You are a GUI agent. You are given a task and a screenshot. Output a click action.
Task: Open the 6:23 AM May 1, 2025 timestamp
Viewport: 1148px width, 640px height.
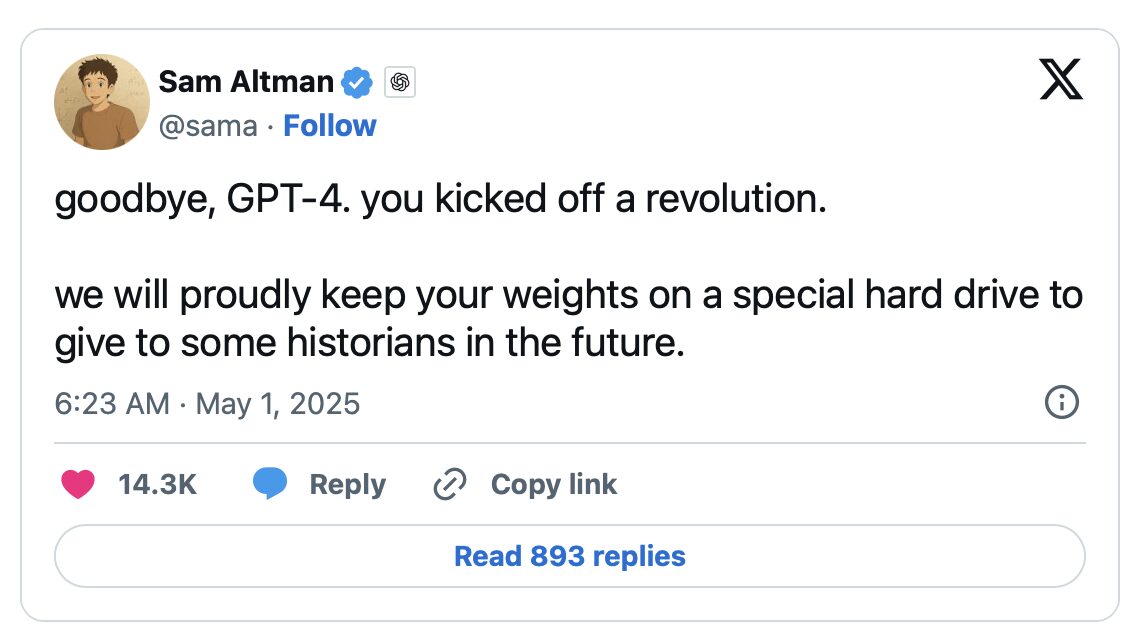tap(207, 404)
